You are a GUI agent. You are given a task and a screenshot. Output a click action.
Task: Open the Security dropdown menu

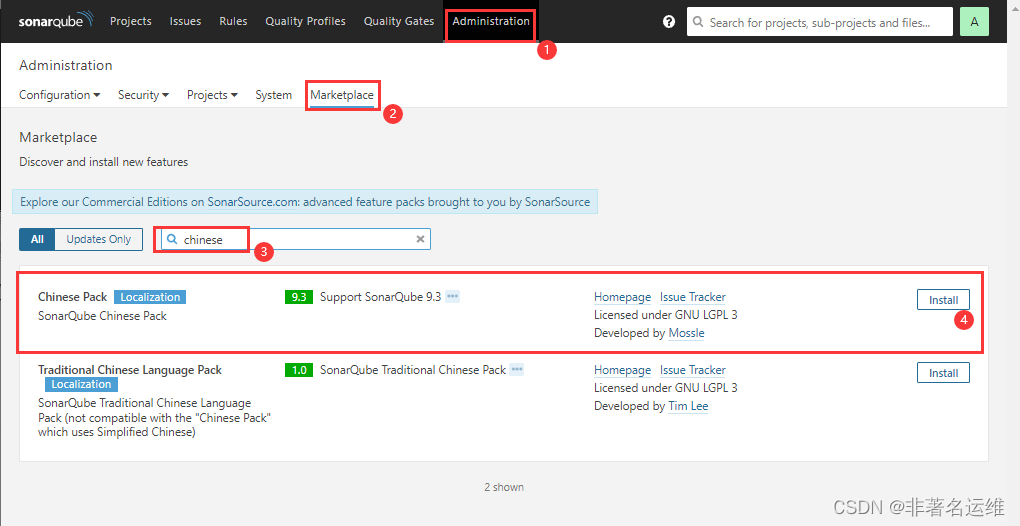tap(143, 95)
